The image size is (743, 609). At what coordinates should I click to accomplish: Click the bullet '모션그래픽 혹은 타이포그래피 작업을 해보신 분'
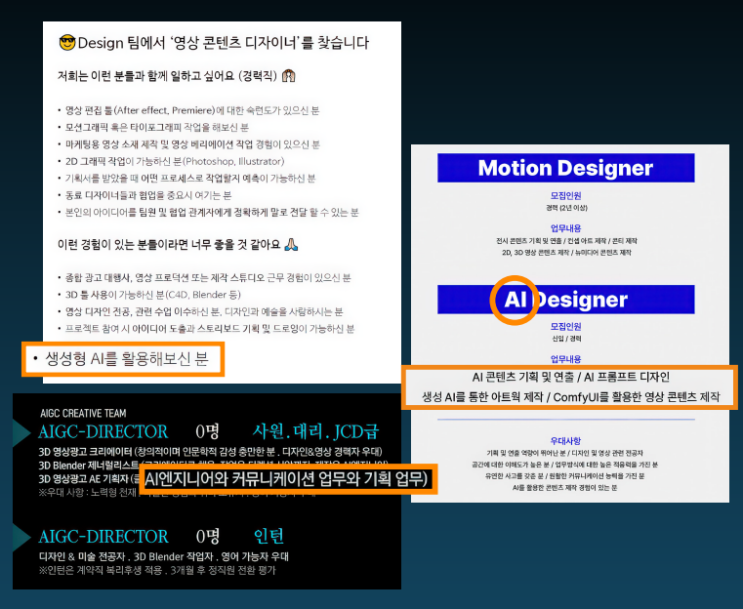pyautogui.click(x=157, y=127)
